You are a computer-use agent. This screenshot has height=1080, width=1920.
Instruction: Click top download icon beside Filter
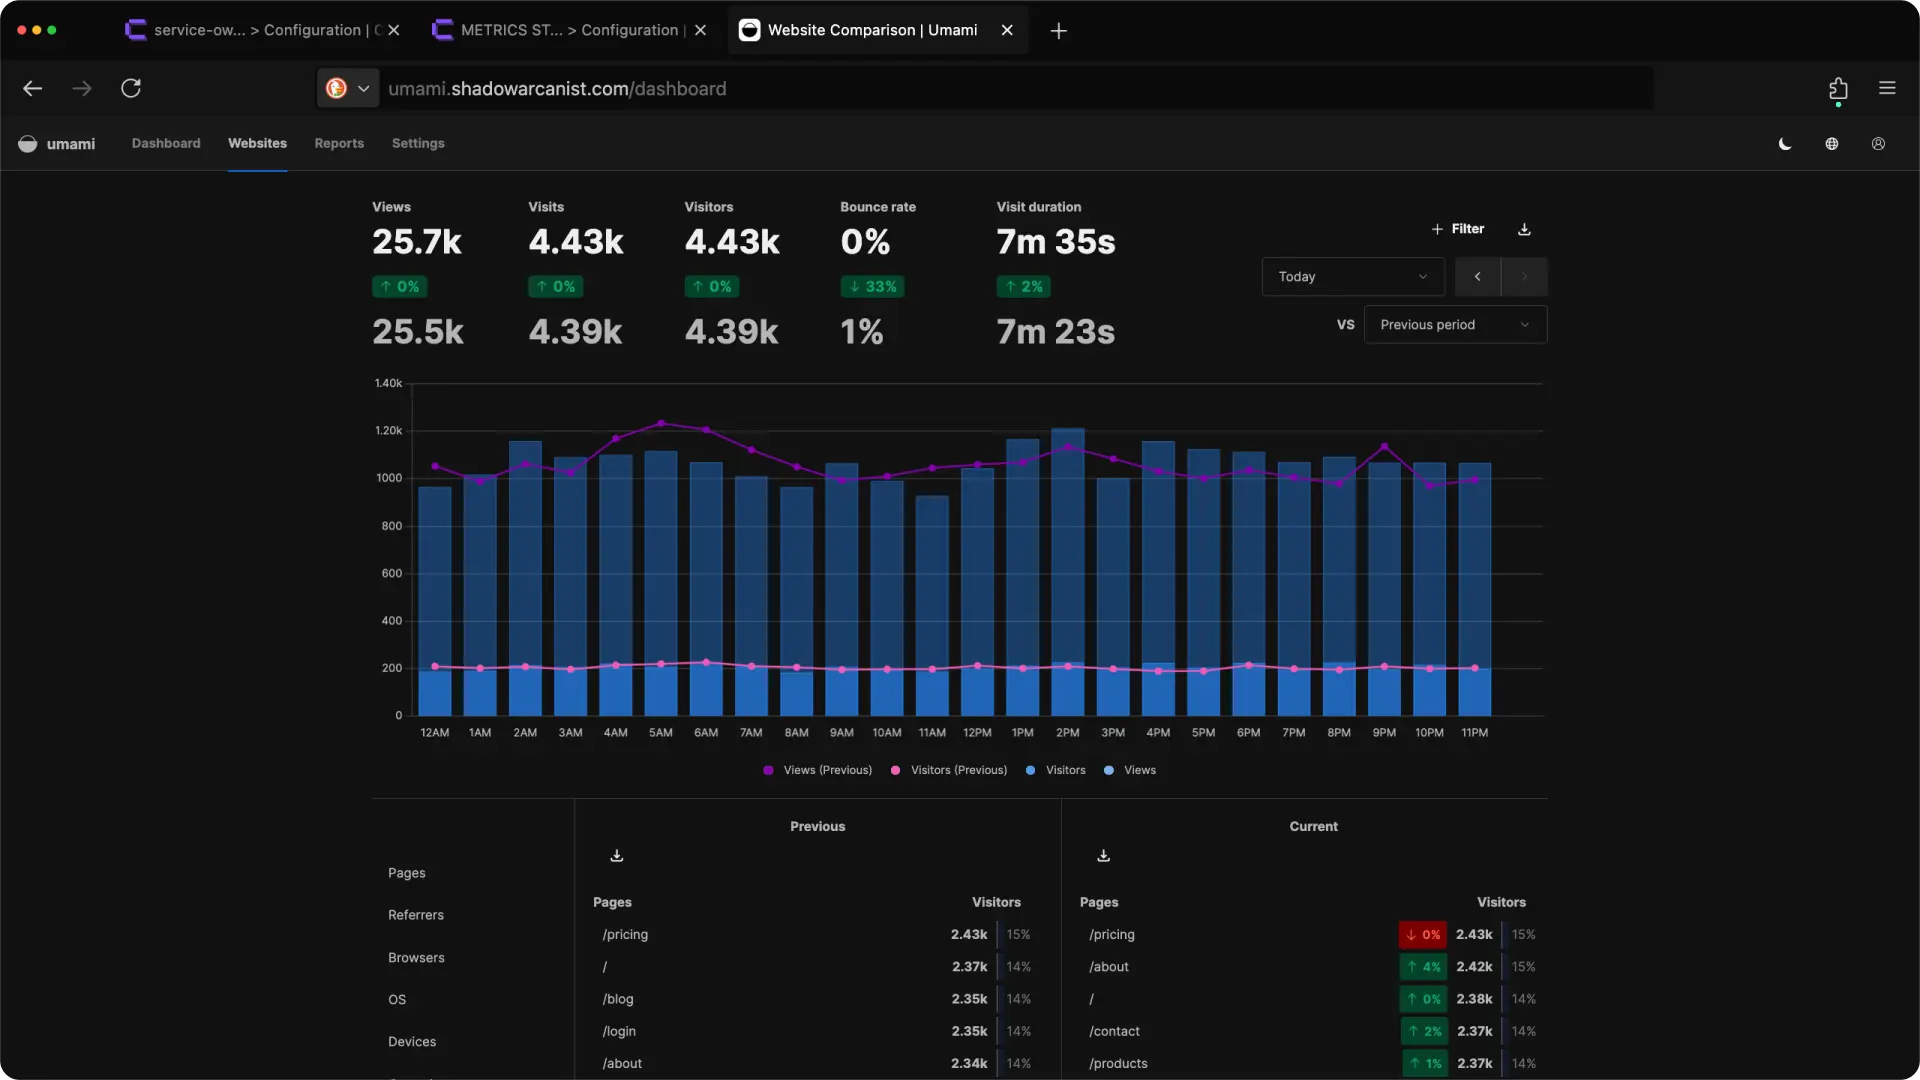1524,229
